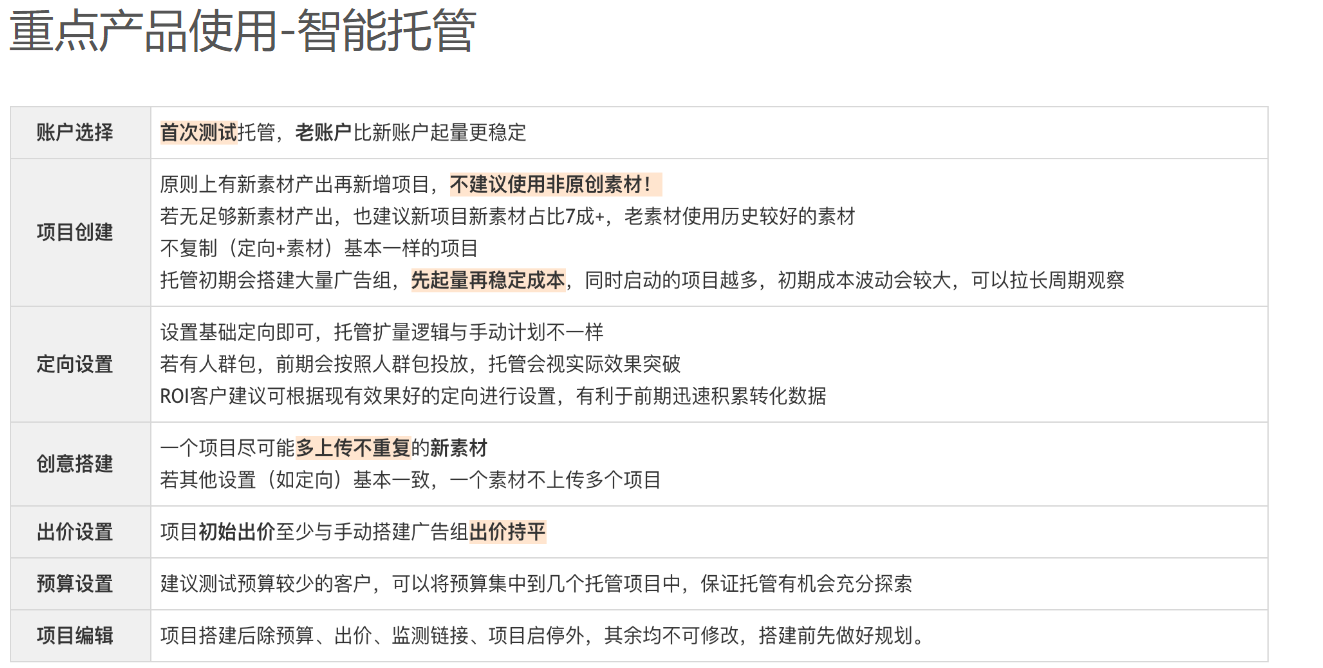Click the 项目编辑 row header cell
The image size is (1323, 668).
75,636
